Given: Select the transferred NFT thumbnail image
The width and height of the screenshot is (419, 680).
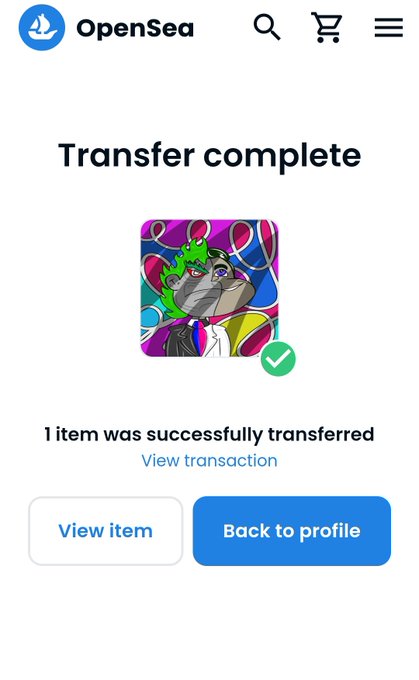Looking at the screenshot, I should point(210,288).
